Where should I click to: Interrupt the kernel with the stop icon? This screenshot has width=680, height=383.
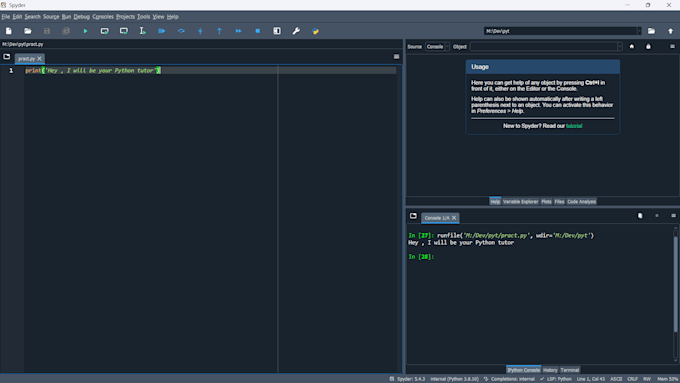point(657,216)
